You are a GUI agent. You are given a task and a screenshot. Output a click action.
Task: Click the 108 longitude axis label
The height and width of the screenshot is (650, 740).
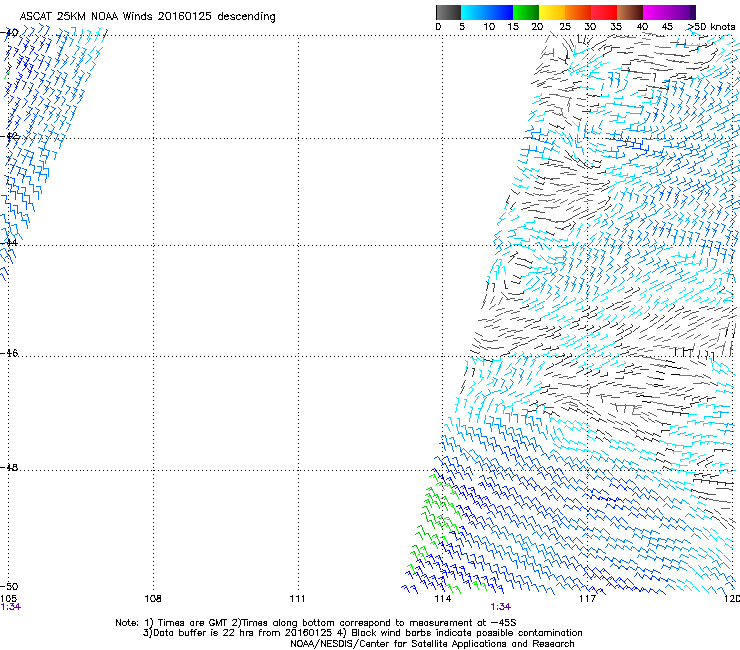click(153, 599)
